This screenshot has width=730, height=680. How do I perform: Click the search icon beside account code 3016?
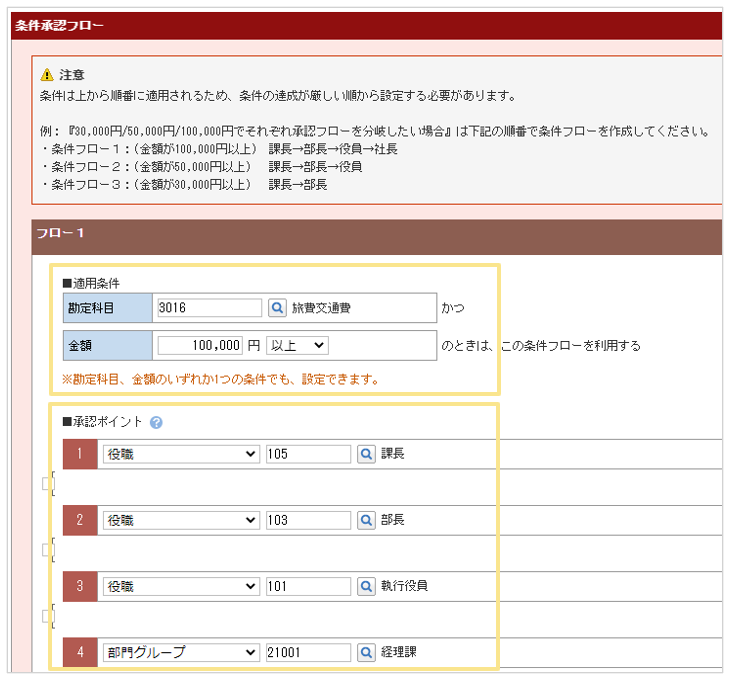coord(277,308)
